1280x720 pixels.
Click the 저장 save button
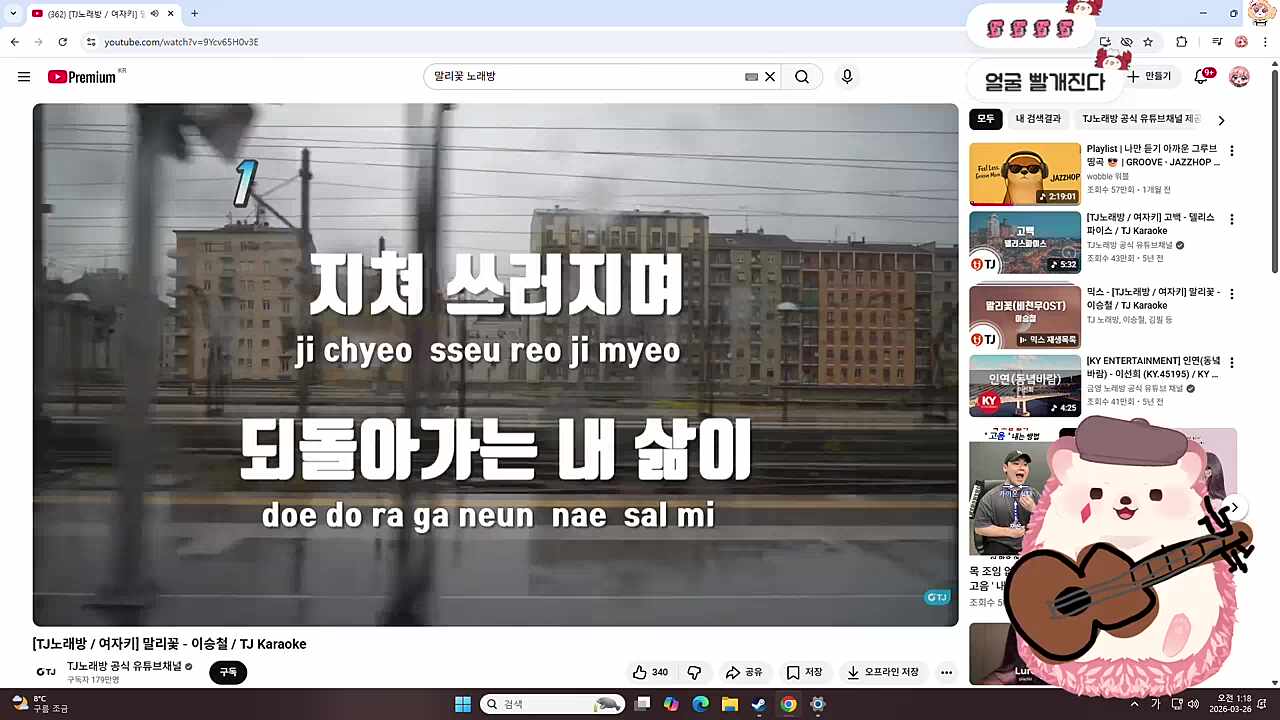tap(804, 672)
